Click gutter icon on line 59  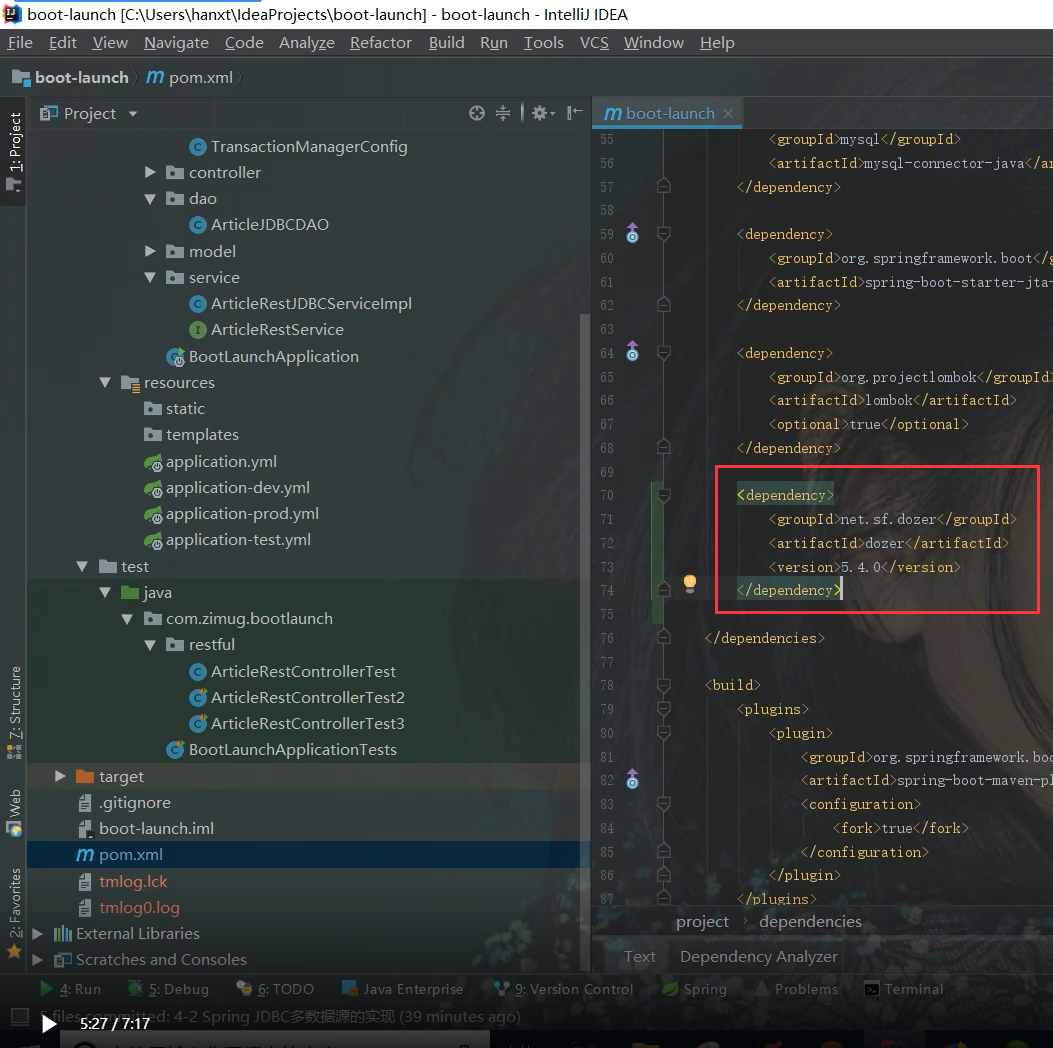633,234
